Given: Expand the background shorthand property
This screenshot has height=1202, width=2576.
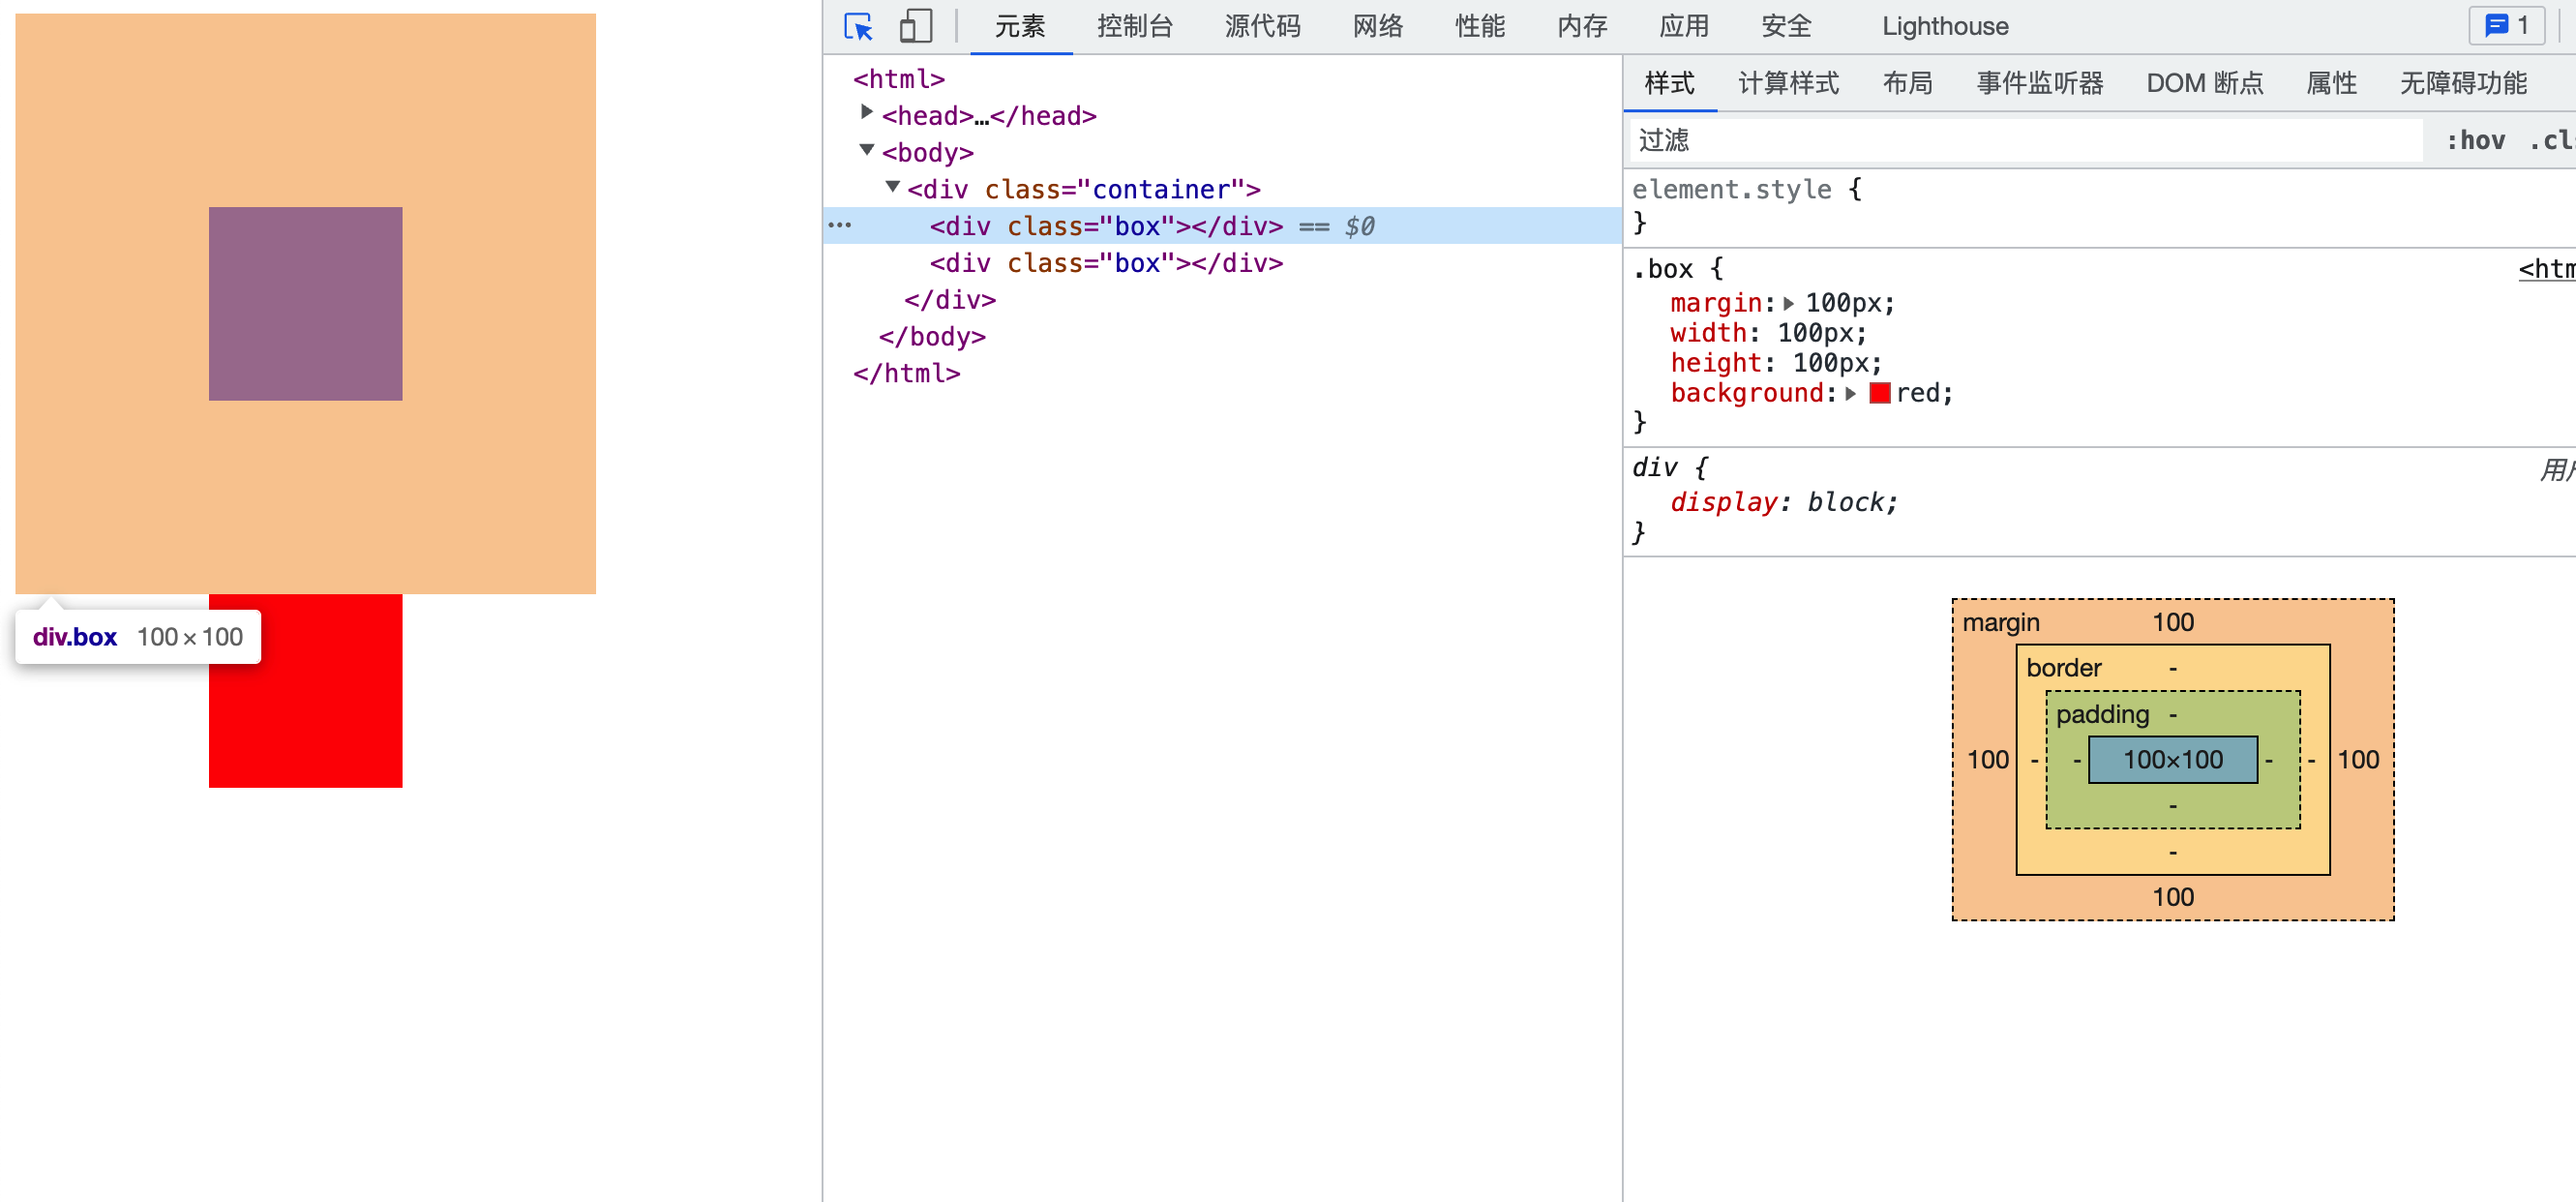Looking at the screenshot, I should coord(1851,394).
